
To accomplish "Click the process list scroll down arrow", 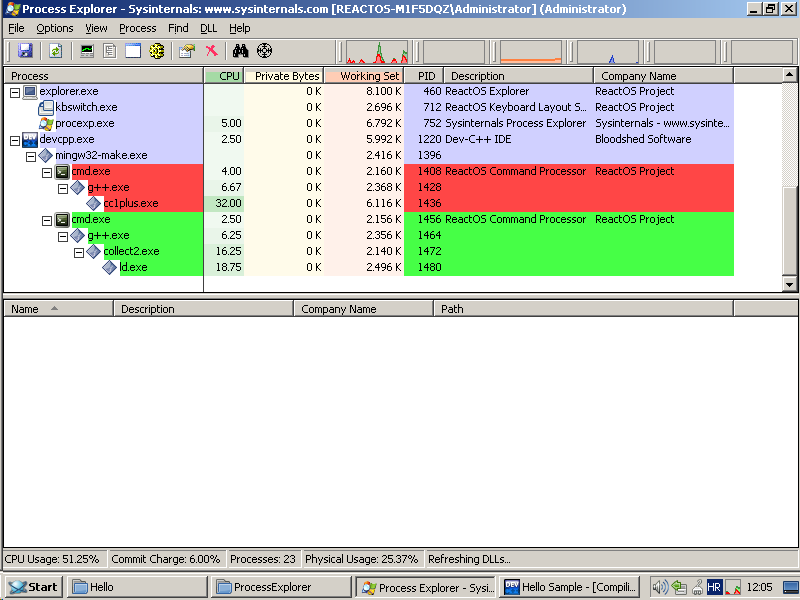I will pos(789,285).
